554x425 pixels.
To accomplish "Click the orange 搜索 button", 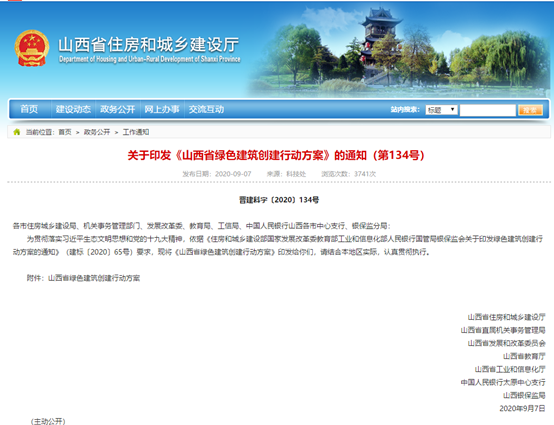I will [530, 110].
